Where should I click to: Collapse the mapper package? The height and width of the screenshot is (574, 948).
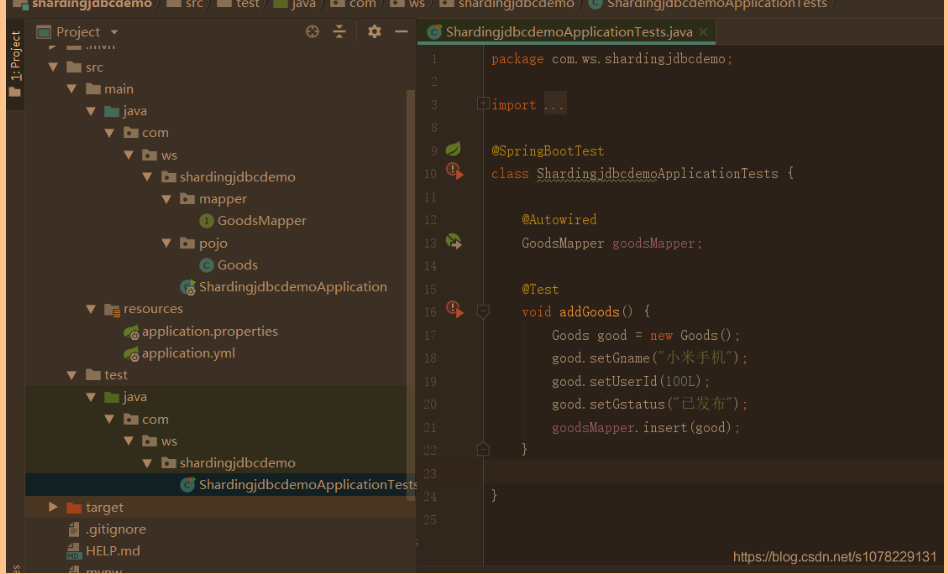[166, 199]
